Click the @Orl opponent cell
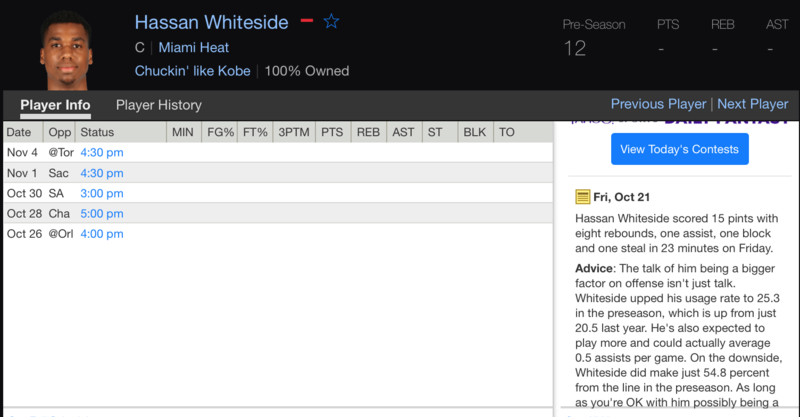This screenshot has height=417, width=800. pos(61,234)
